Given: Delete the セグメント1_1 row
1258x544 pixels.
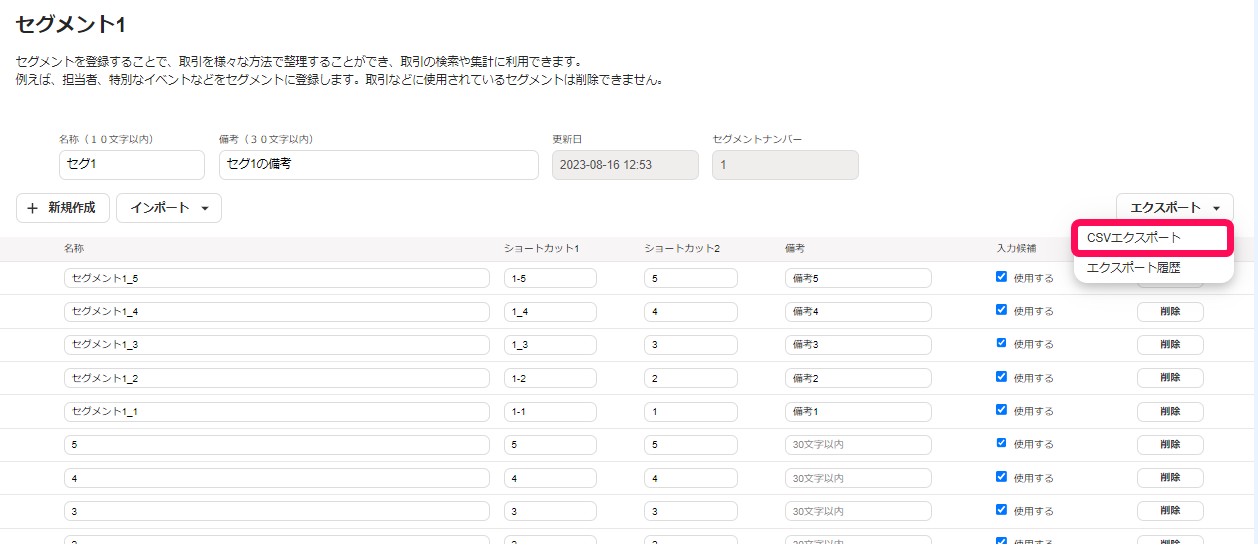Looking at the screenshot, I should [1170, 412].
